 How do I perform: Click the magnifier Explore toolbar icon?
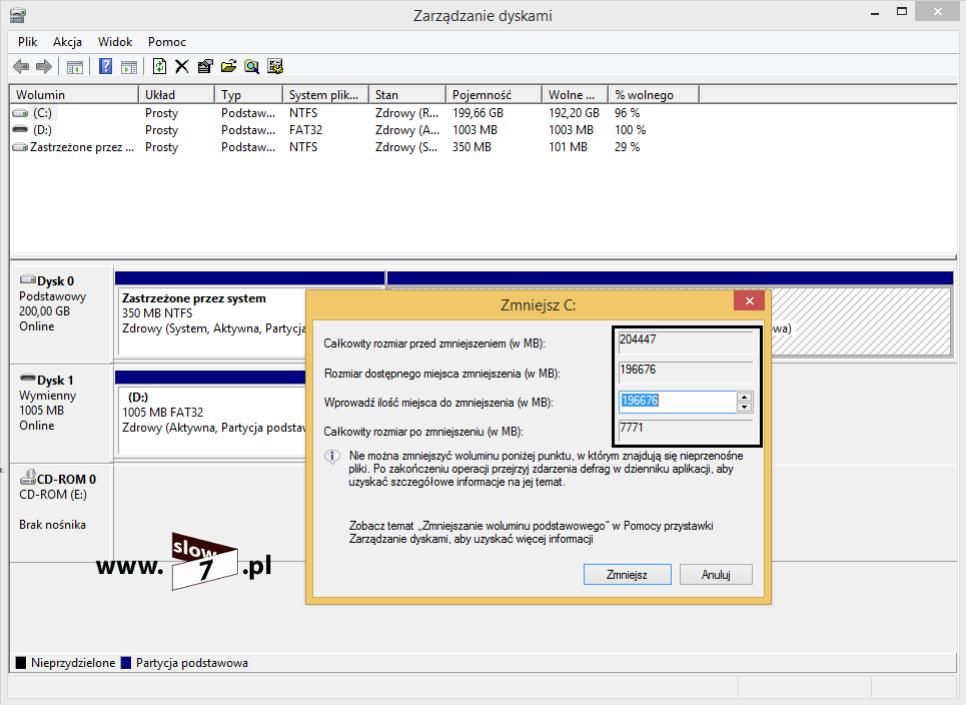251,67
